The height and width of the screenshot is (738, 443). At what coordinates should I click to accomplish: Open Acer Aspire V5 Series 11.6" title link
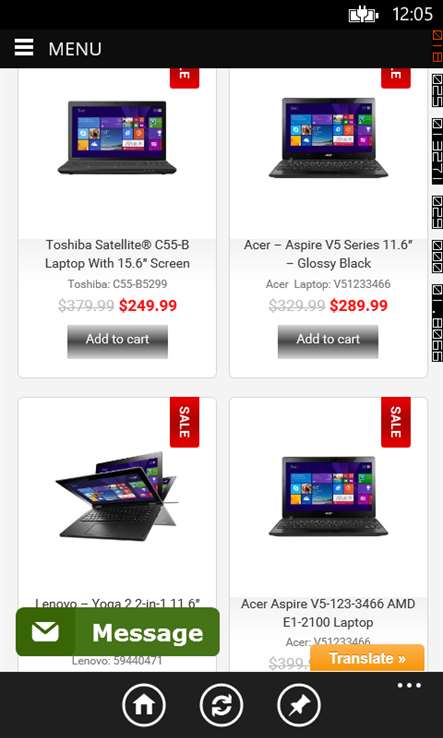328,254
